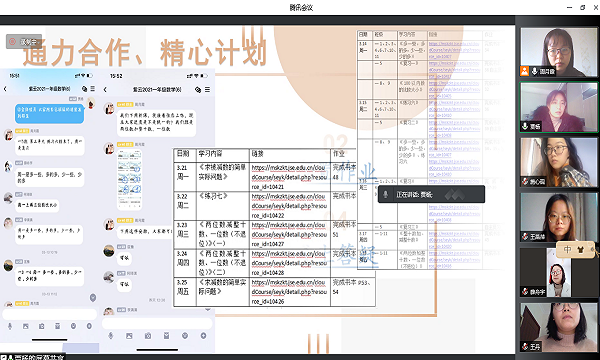This screenshot has width=600, height=360.
Task: Click the recording indicator badge at top left
Action: 24,41
